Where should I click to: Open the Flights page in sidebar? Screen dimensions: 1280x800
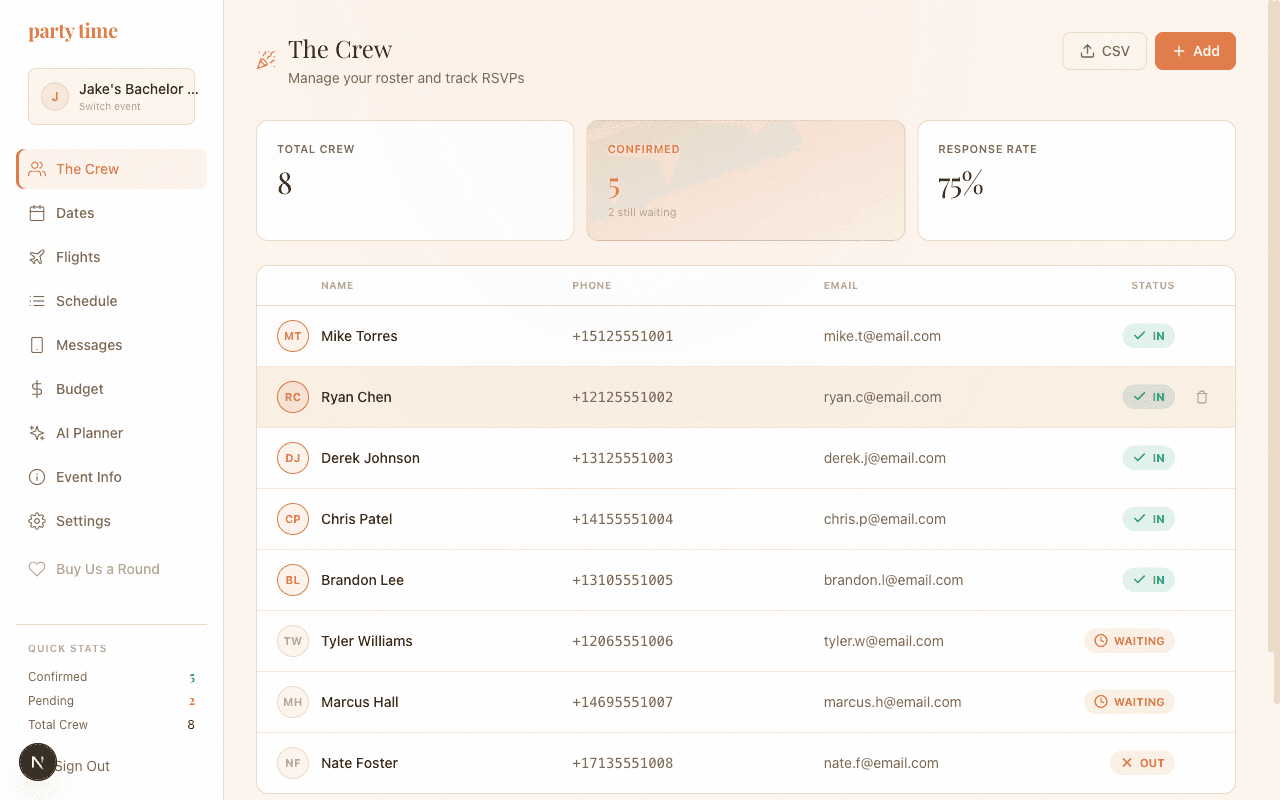[x=78, y=257]
